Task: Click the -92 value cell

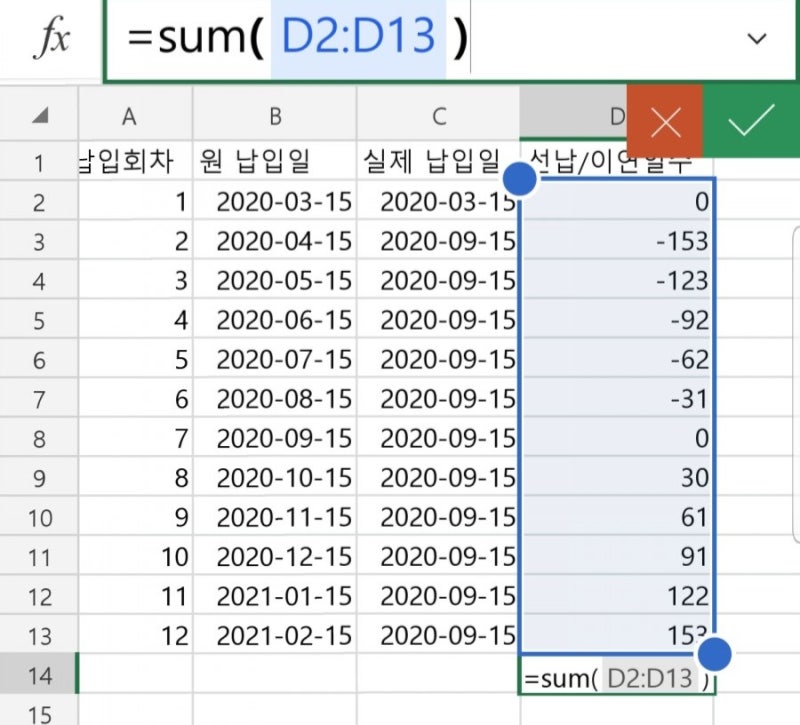Action: point(616,320)
